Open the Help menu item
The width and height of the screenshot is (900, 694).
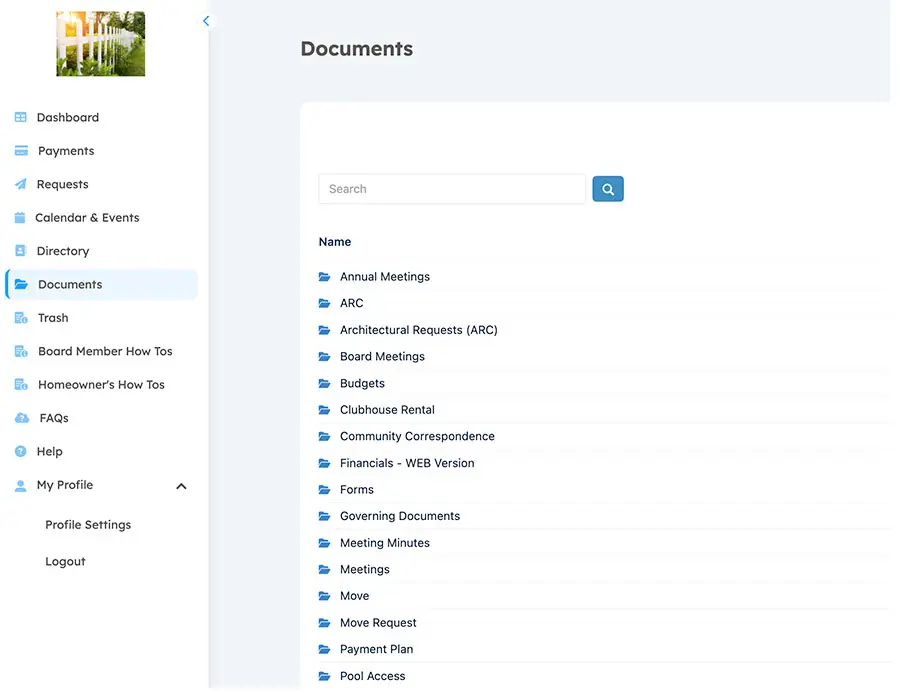[49, 451]
